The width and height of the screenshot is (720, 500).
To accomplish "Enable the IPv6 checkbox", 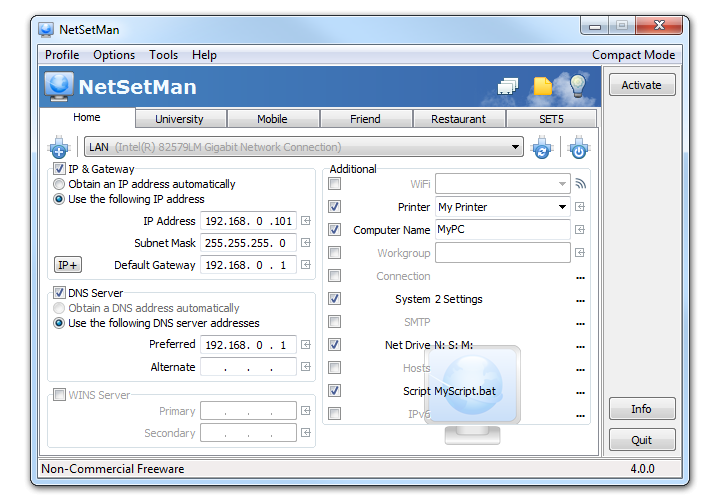I will (335, 413).
